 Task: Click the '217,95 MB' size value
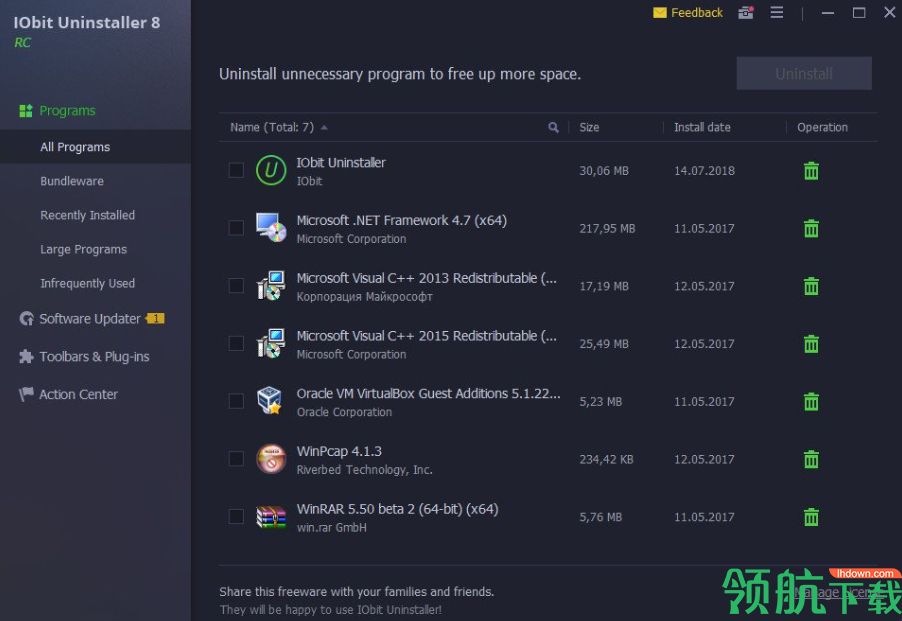click(x=607, y=228)
